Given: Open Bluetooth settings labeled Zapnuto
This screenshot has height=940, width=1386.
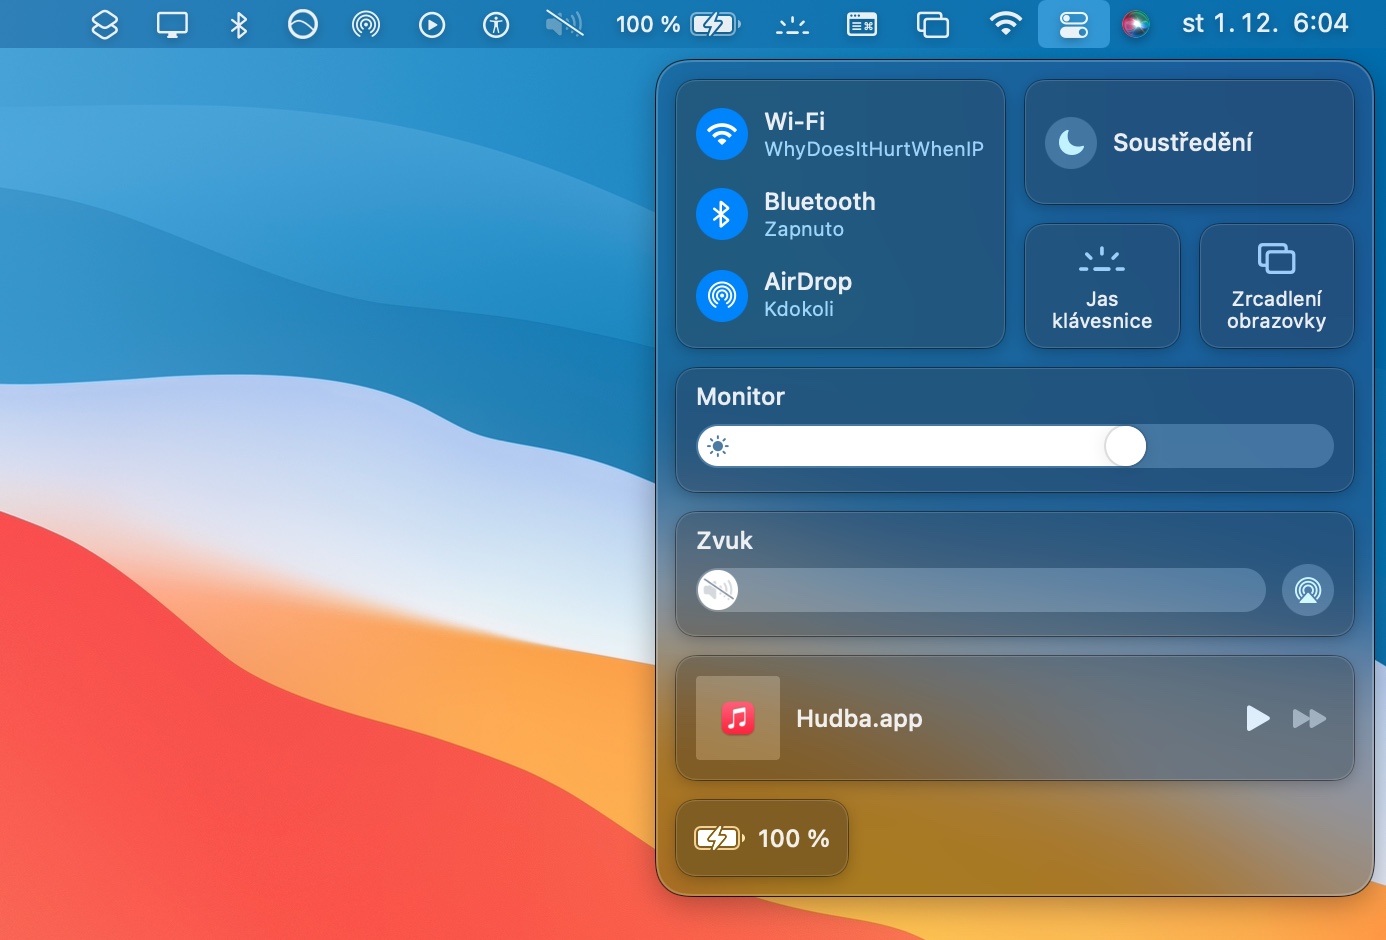Looking at the screenshot, I should (804, 229).
